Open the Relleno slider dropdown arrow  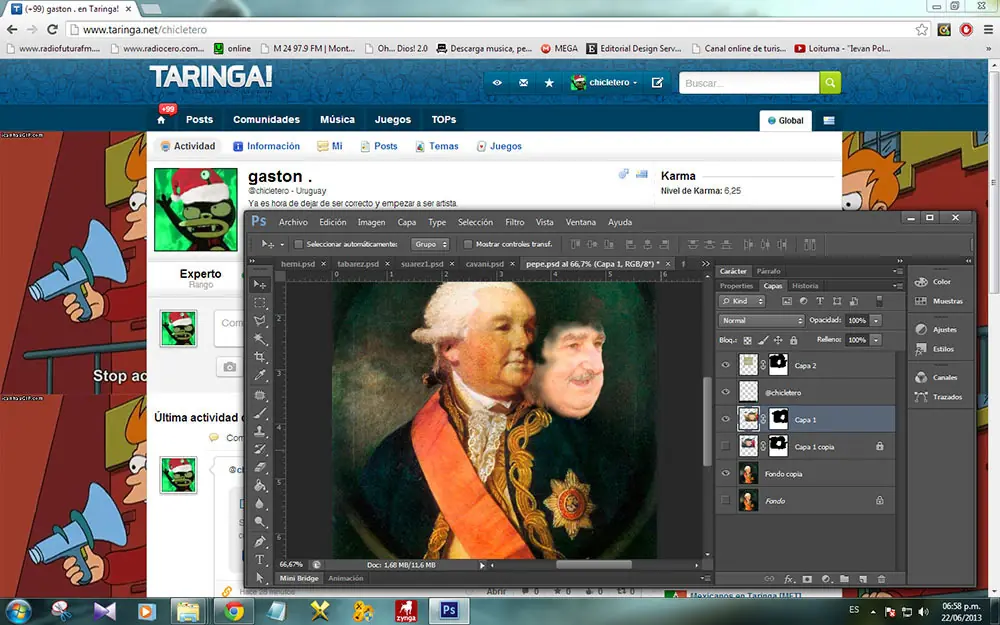876,340
